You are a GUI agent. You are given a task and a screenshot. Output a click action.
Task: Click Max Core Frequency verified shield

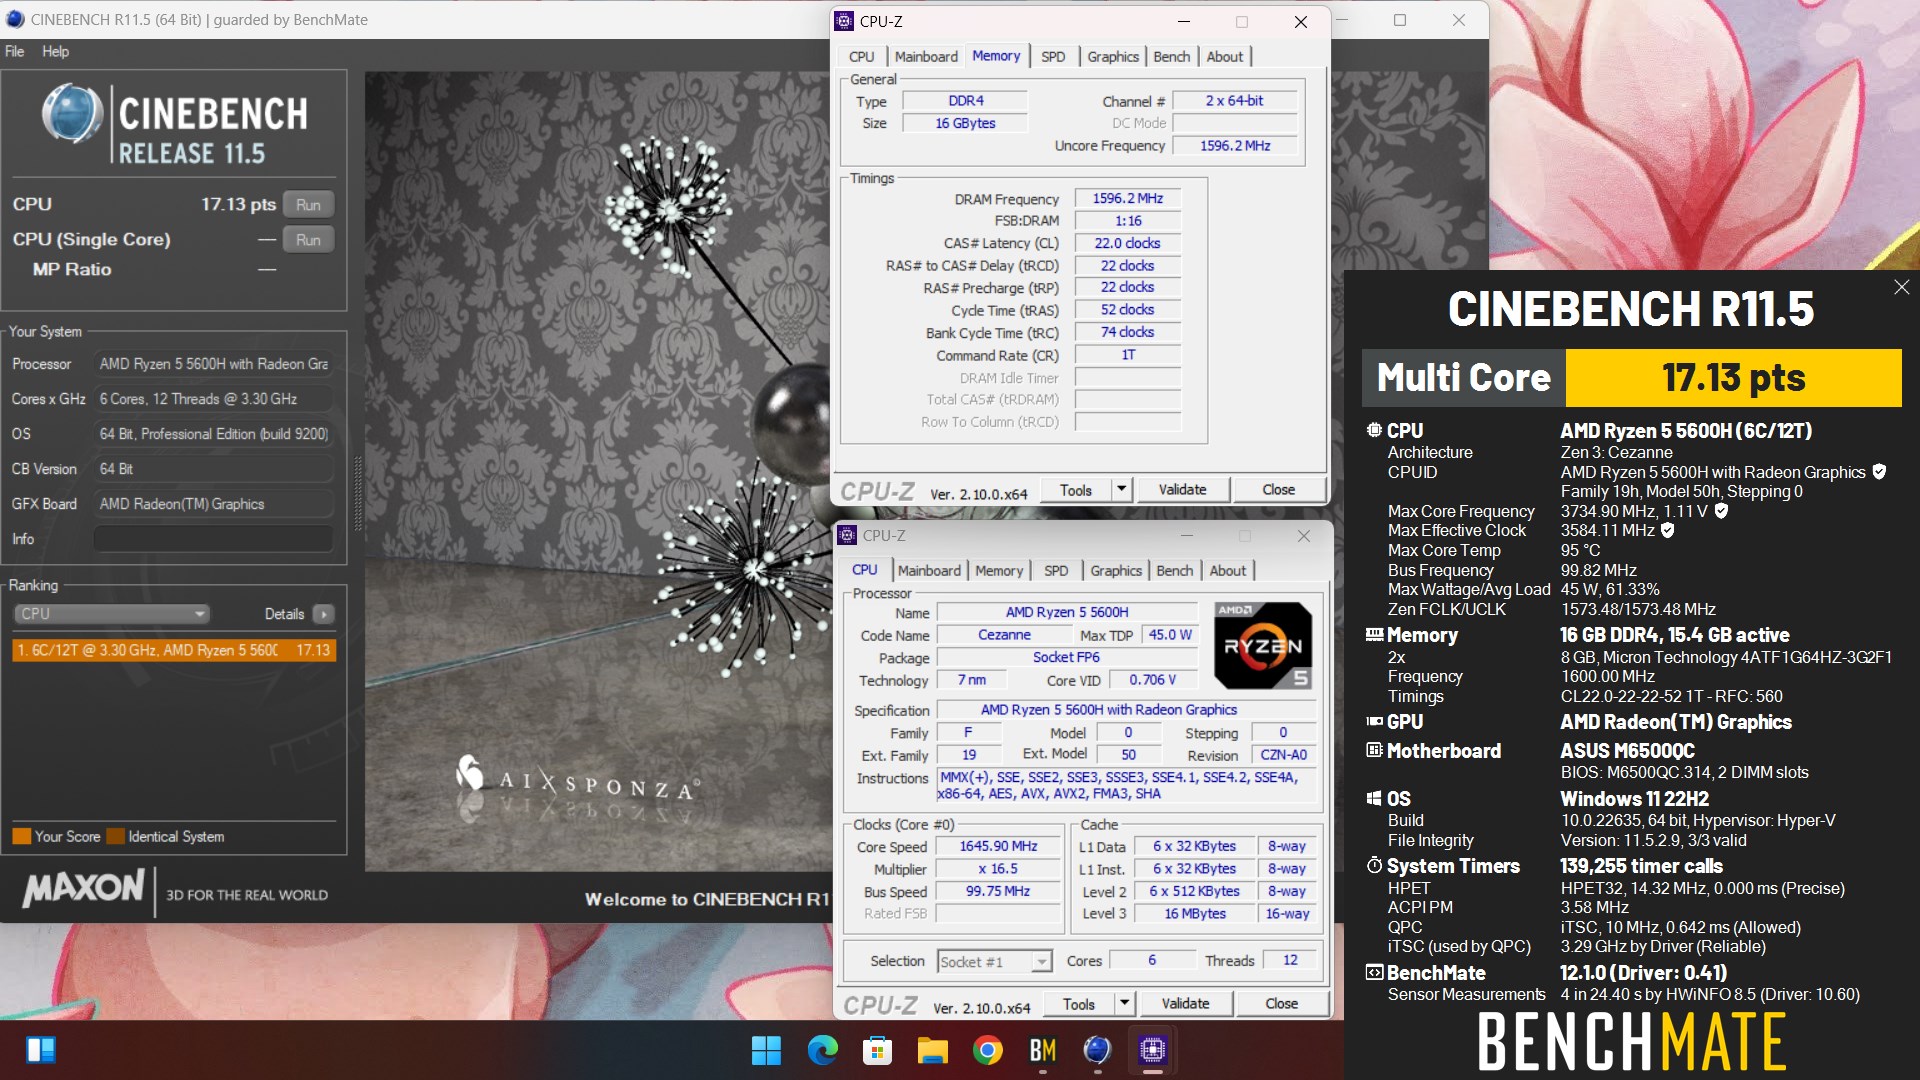[1721, 510]
